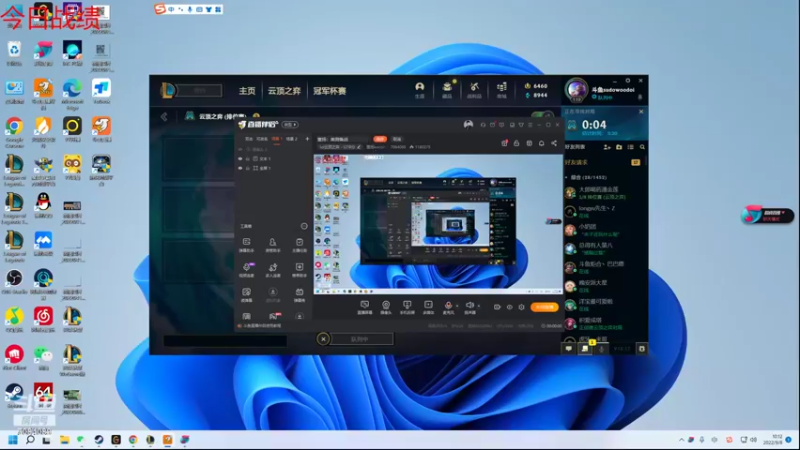Open the orientation dropdown beside streaming app logo
The image size is (800, 450).
290,124
